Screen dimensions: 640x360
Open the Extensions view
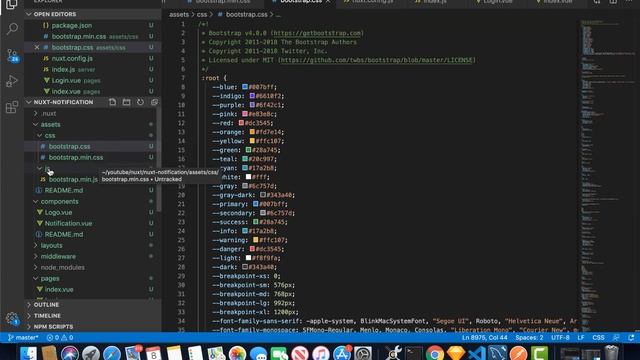pos(12,107)
